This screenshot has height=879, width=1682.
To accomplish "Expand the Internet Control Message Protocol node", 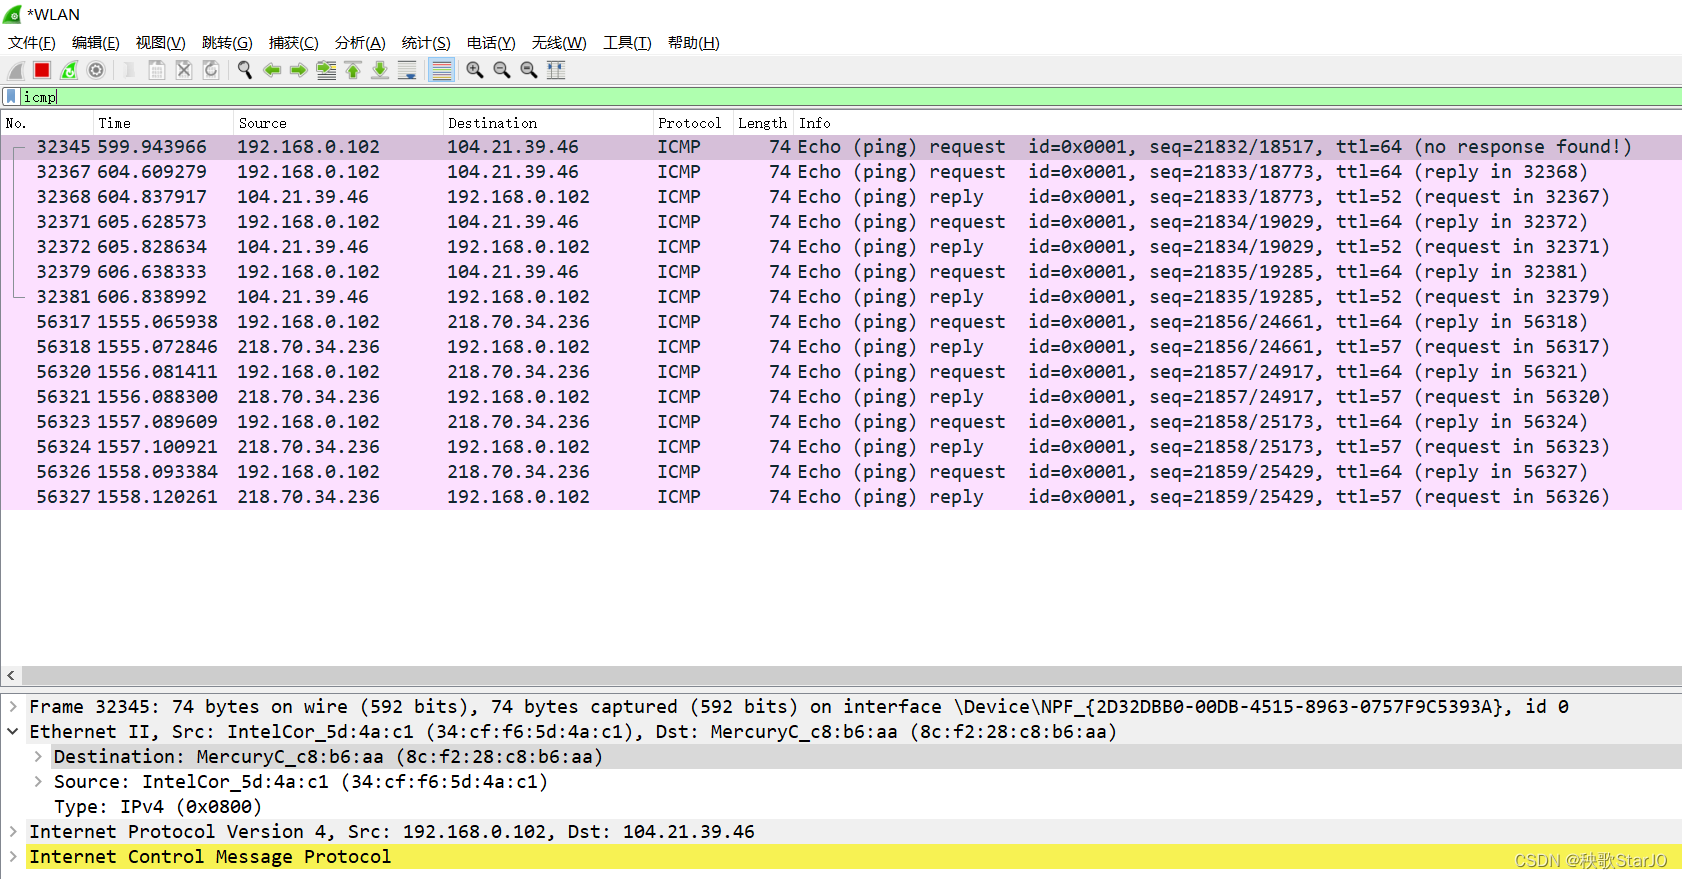I will point(13,857).
